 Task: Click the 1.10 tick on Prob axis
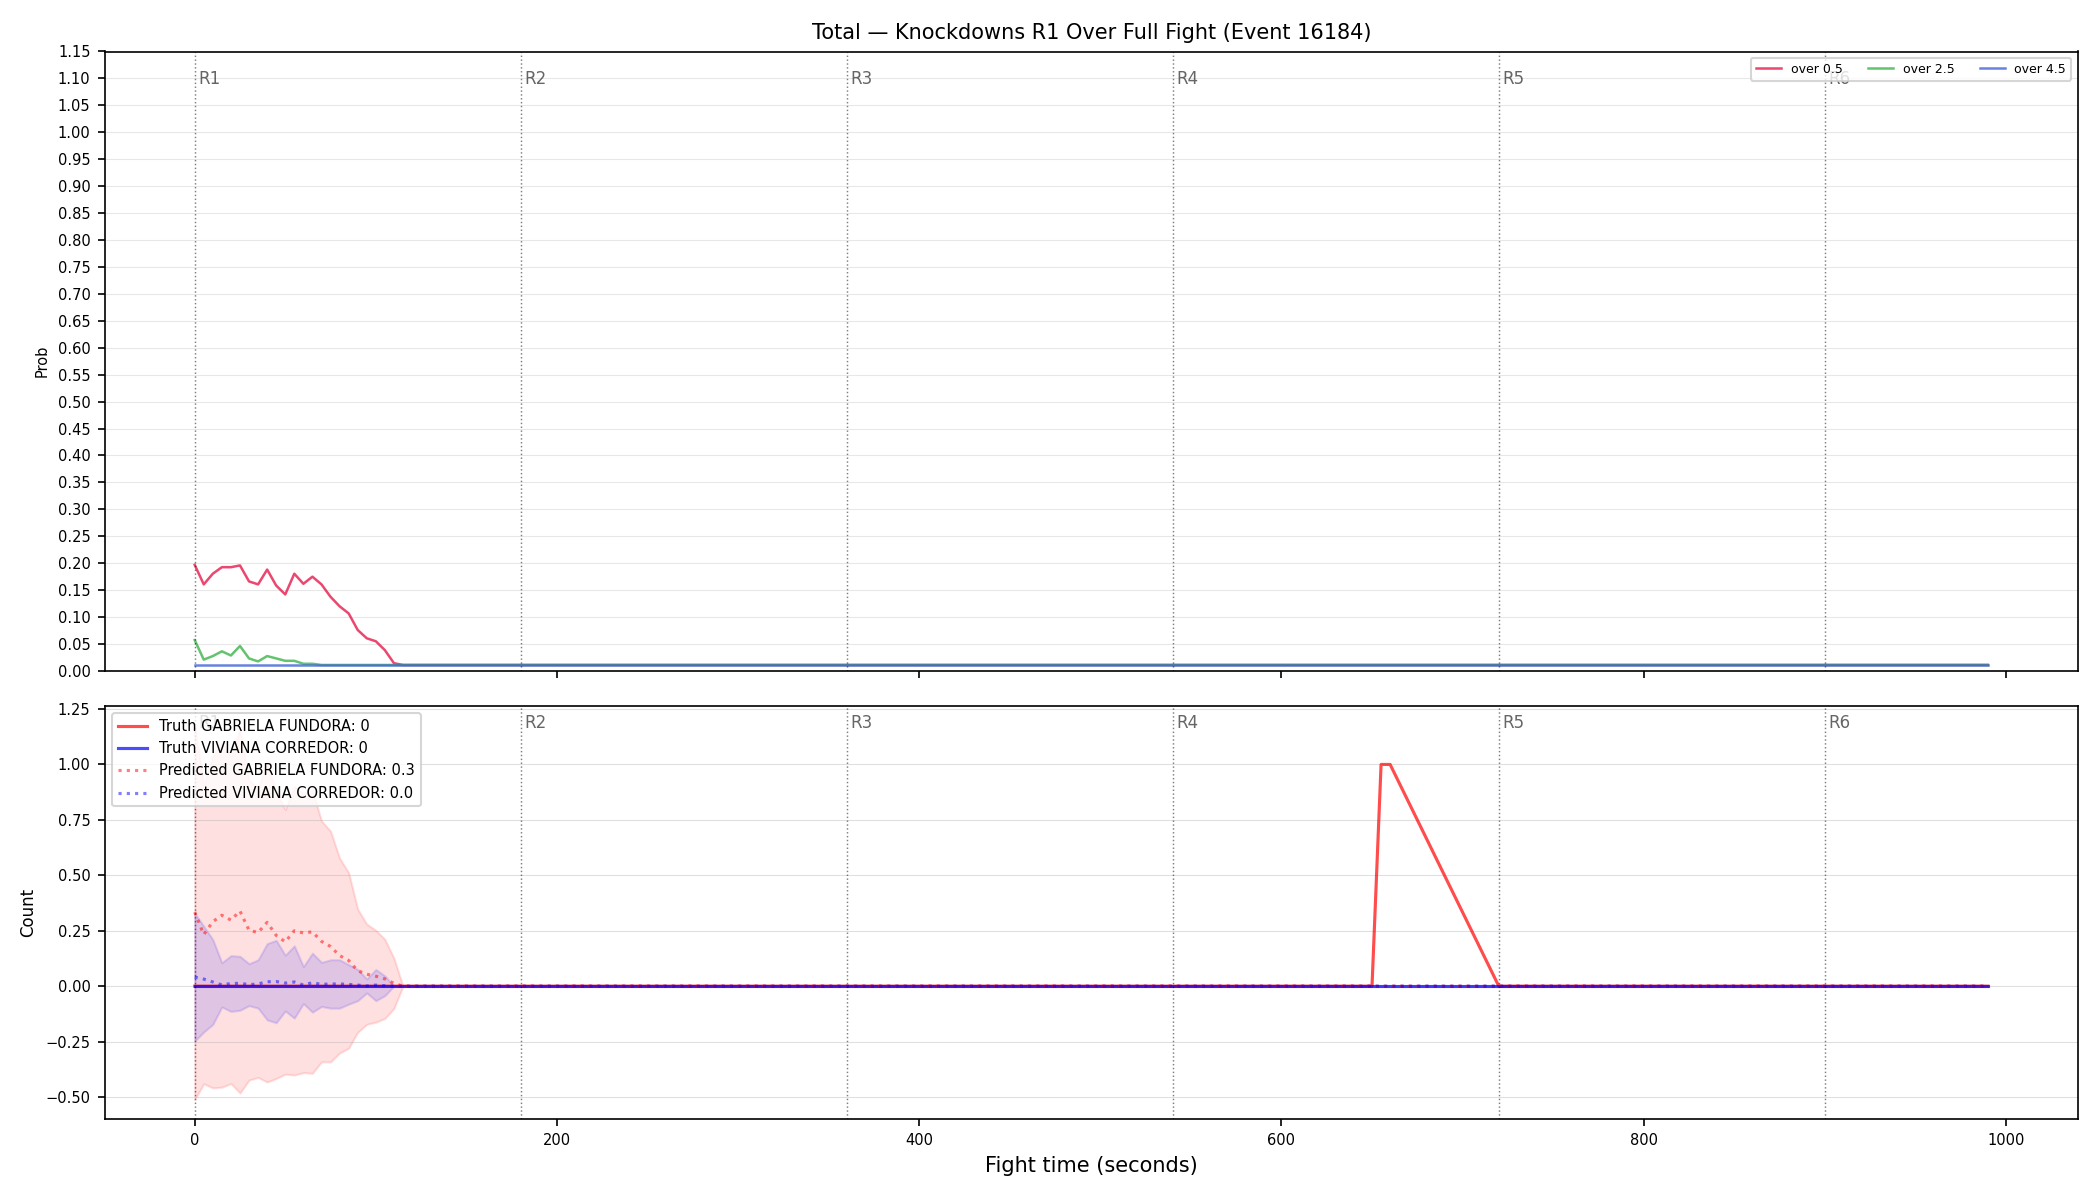74,79
